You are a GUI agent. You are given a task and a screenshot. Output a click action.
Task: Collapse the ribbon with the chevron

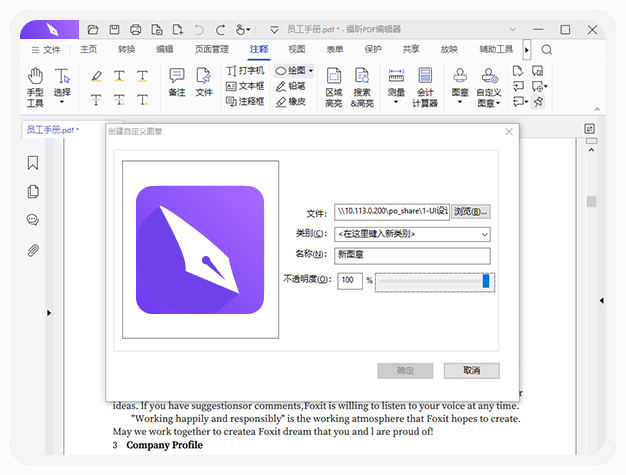point(597,109)
